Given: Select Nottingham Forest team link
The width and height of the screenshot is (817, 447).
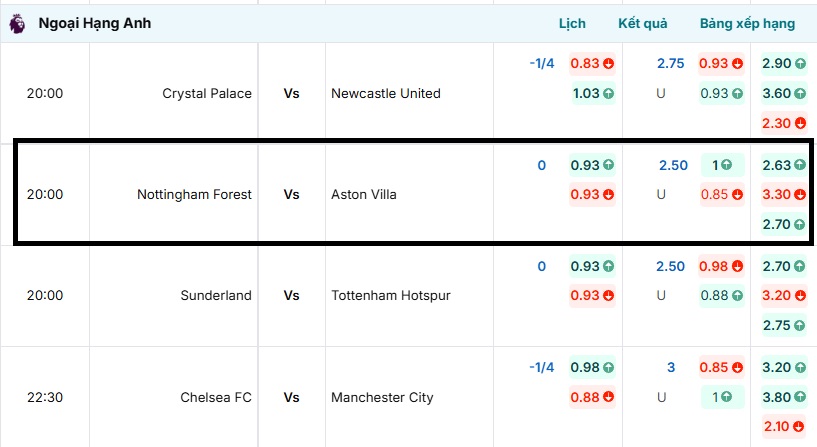Looking at the screenshot, I should [x=194, y=194].
